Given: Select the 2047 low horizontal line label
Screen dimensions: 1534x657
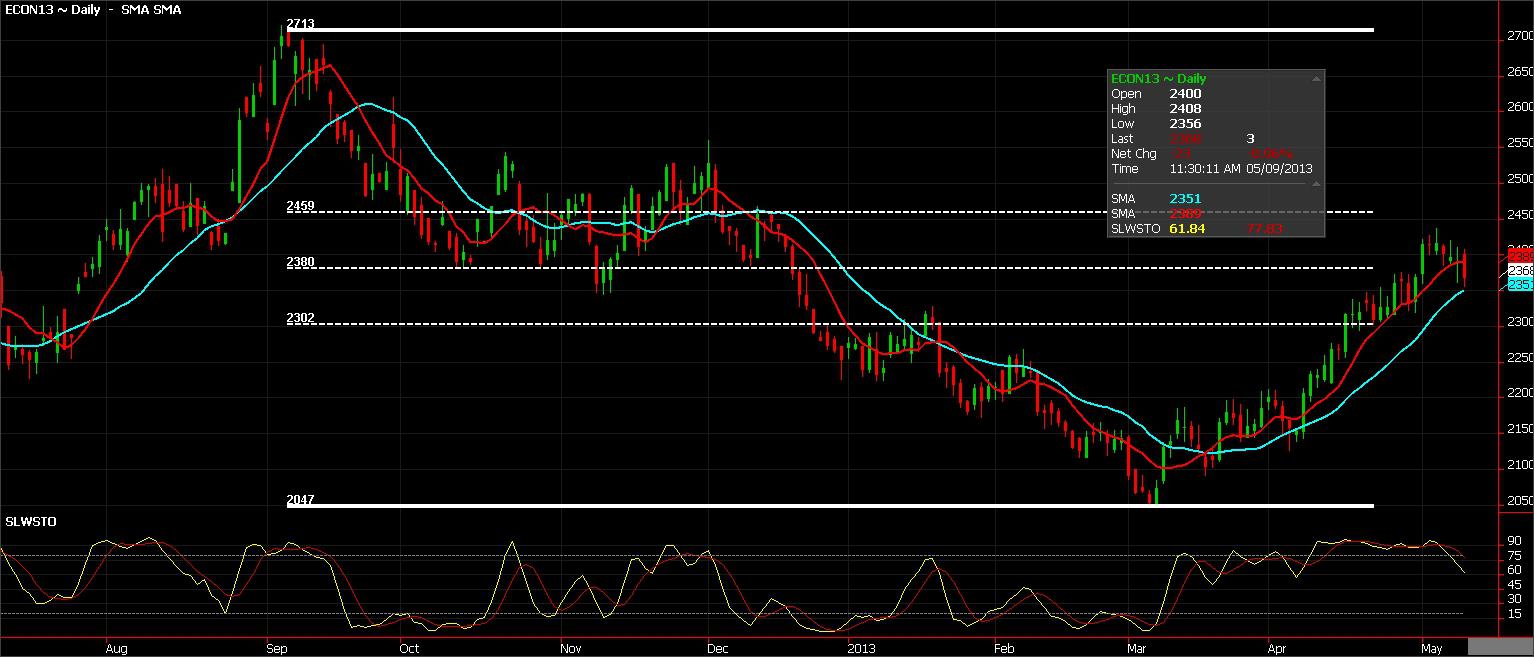Looking at the screenshot, I should point(300,499).
